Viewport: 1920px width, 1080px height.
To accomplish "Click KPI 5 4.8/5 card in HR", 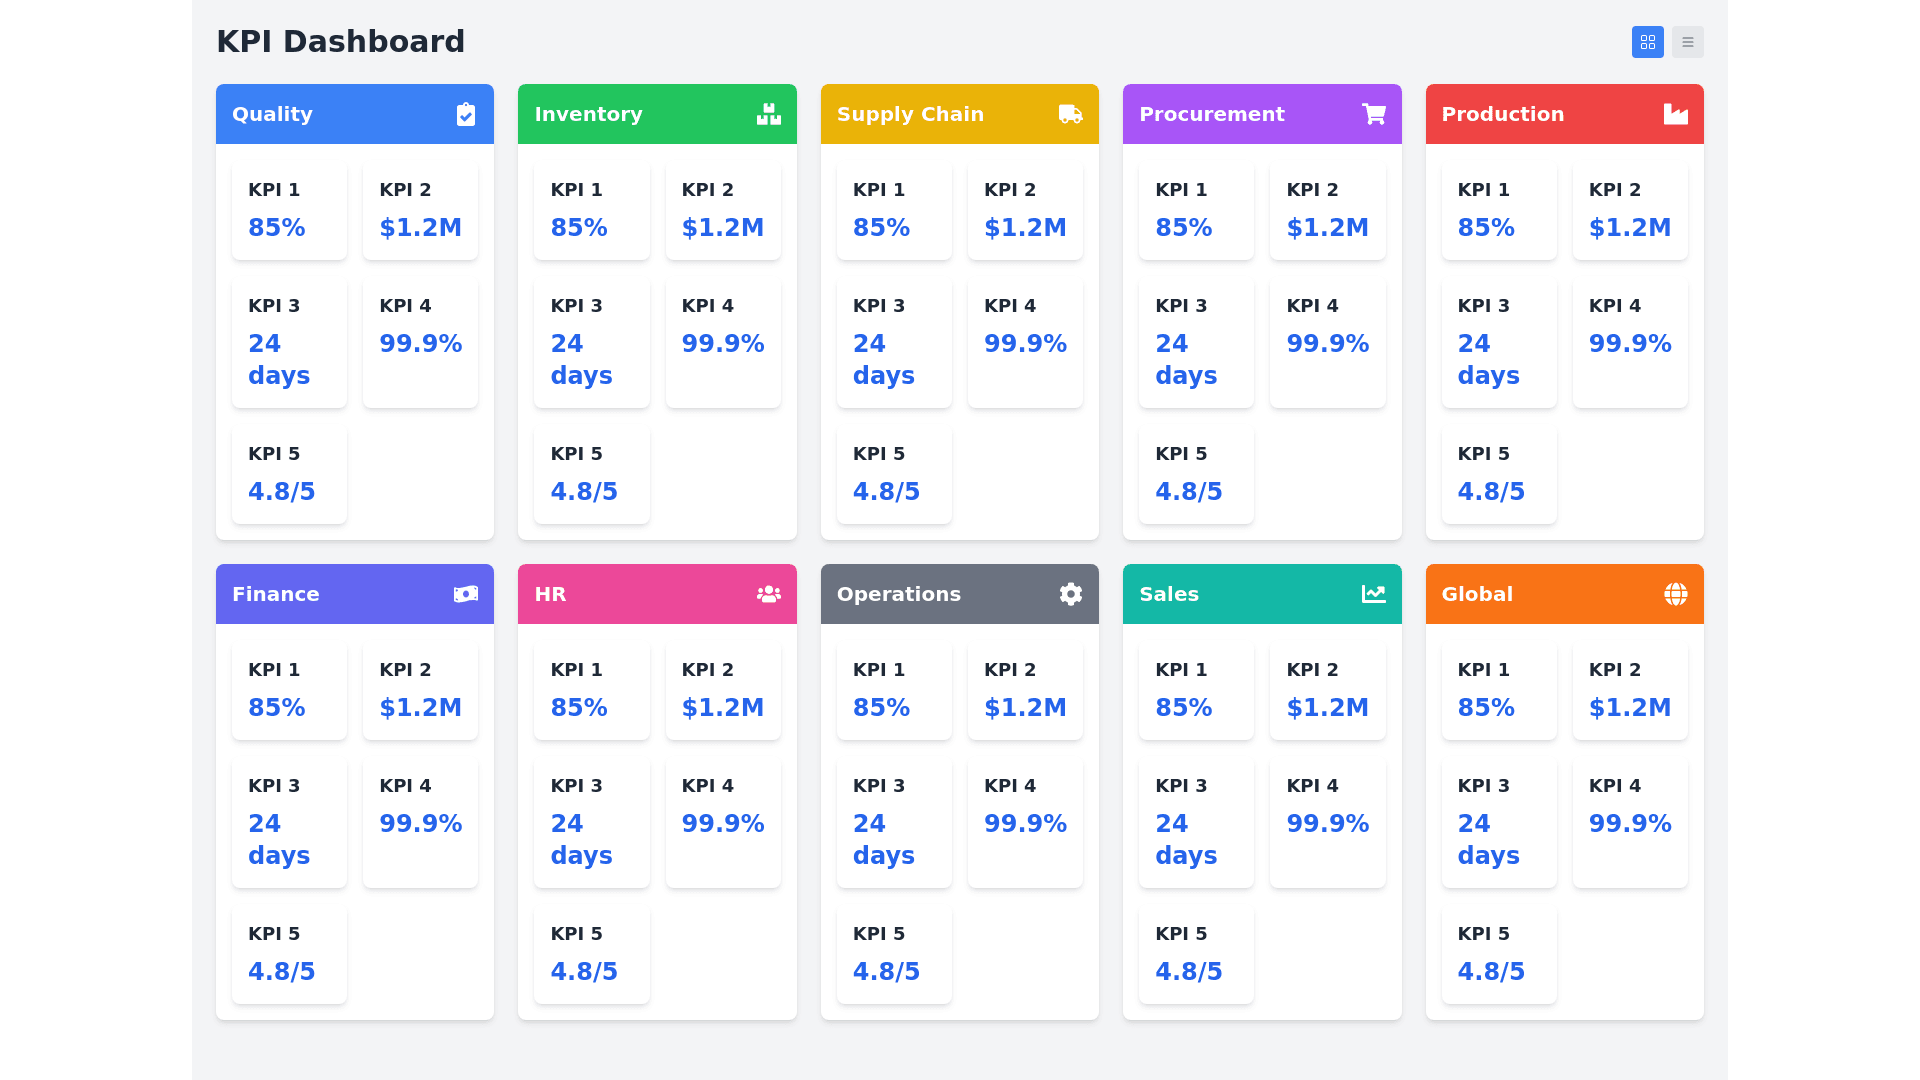I will point(591,954).
